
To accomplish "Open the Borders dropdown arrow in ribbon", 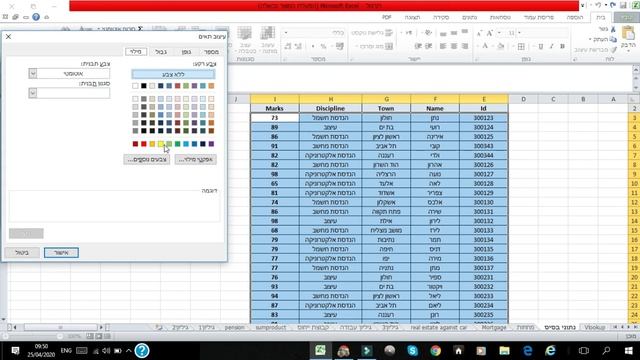I will (513, 47).
